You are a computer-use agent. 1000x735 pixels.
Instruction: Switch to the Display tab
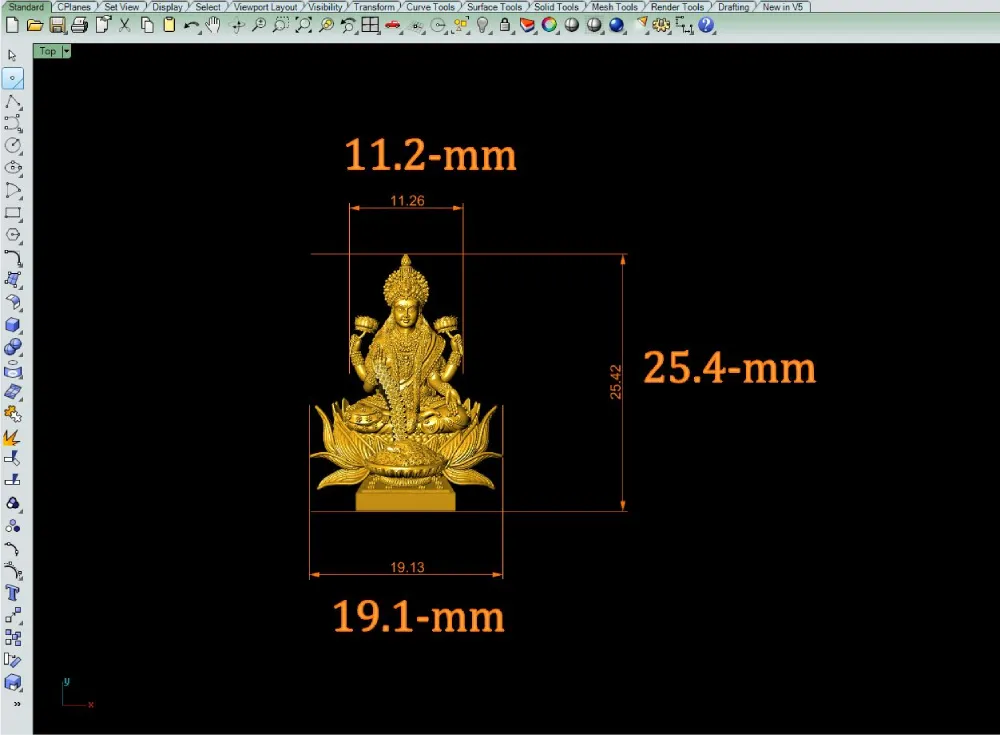click(x=167, y=6)
